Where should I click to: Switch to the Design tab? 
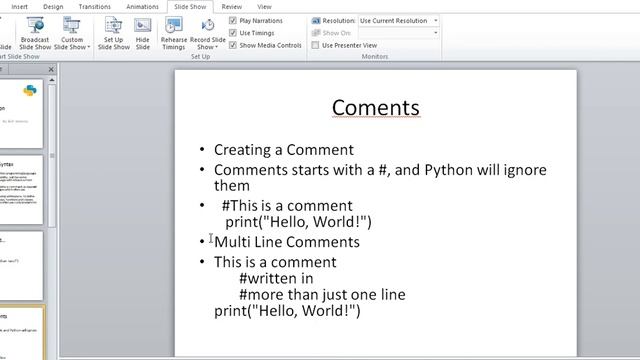[x=53, y=7]
